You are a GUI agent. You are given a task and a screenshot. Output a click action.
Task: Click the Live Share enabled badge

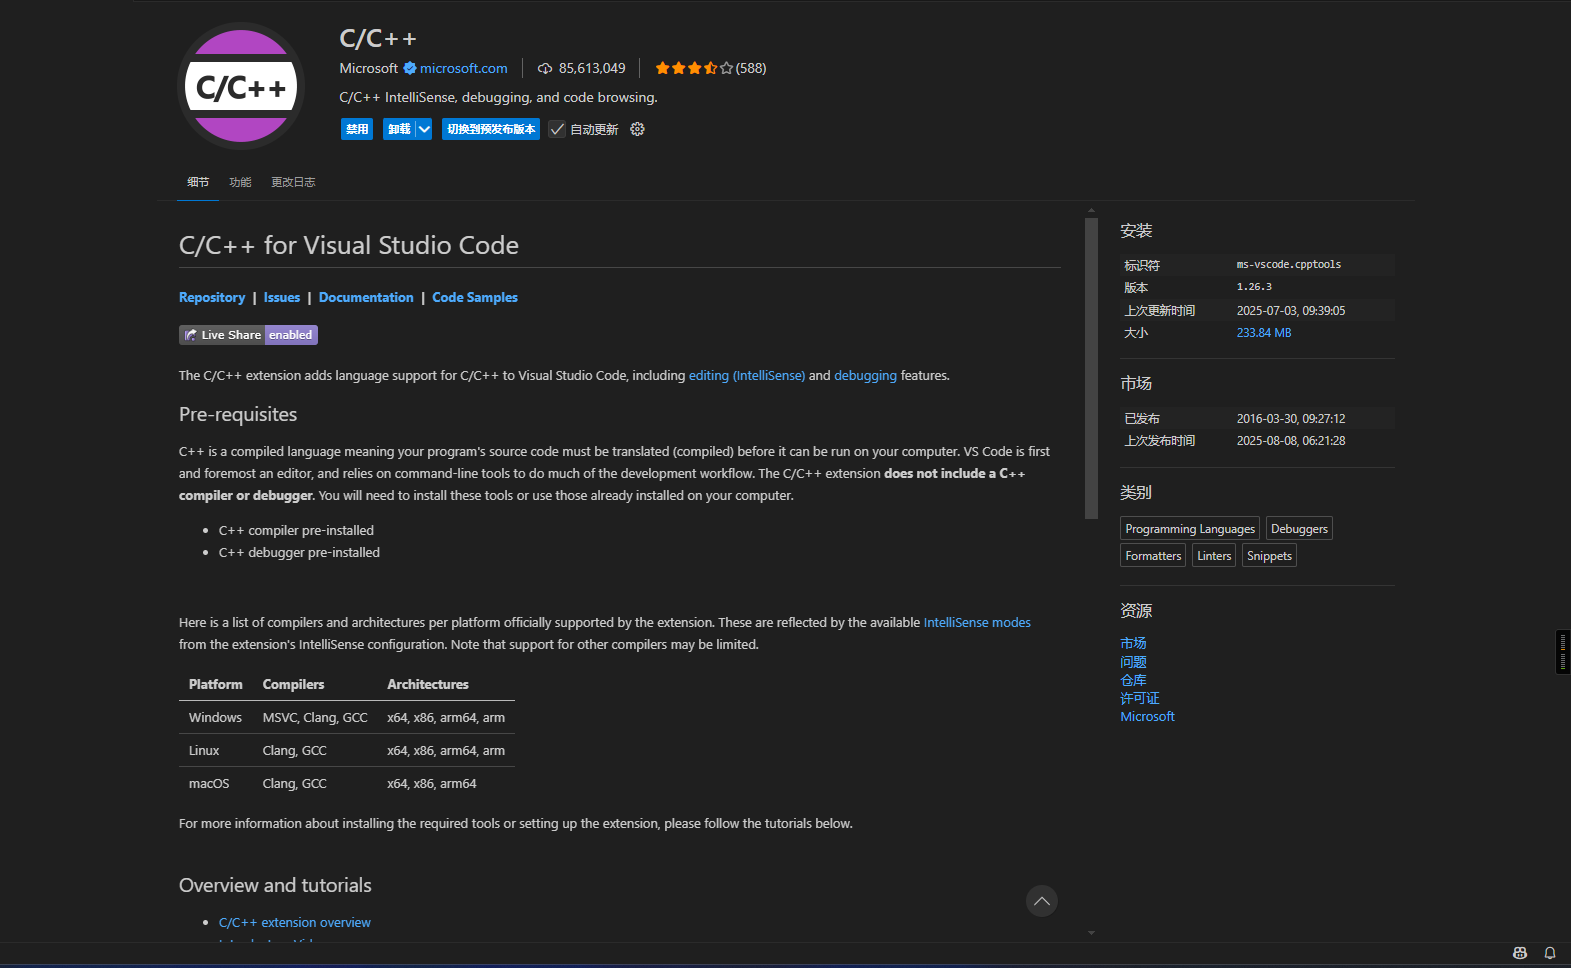pyautogui.click(x=248, y=335)
